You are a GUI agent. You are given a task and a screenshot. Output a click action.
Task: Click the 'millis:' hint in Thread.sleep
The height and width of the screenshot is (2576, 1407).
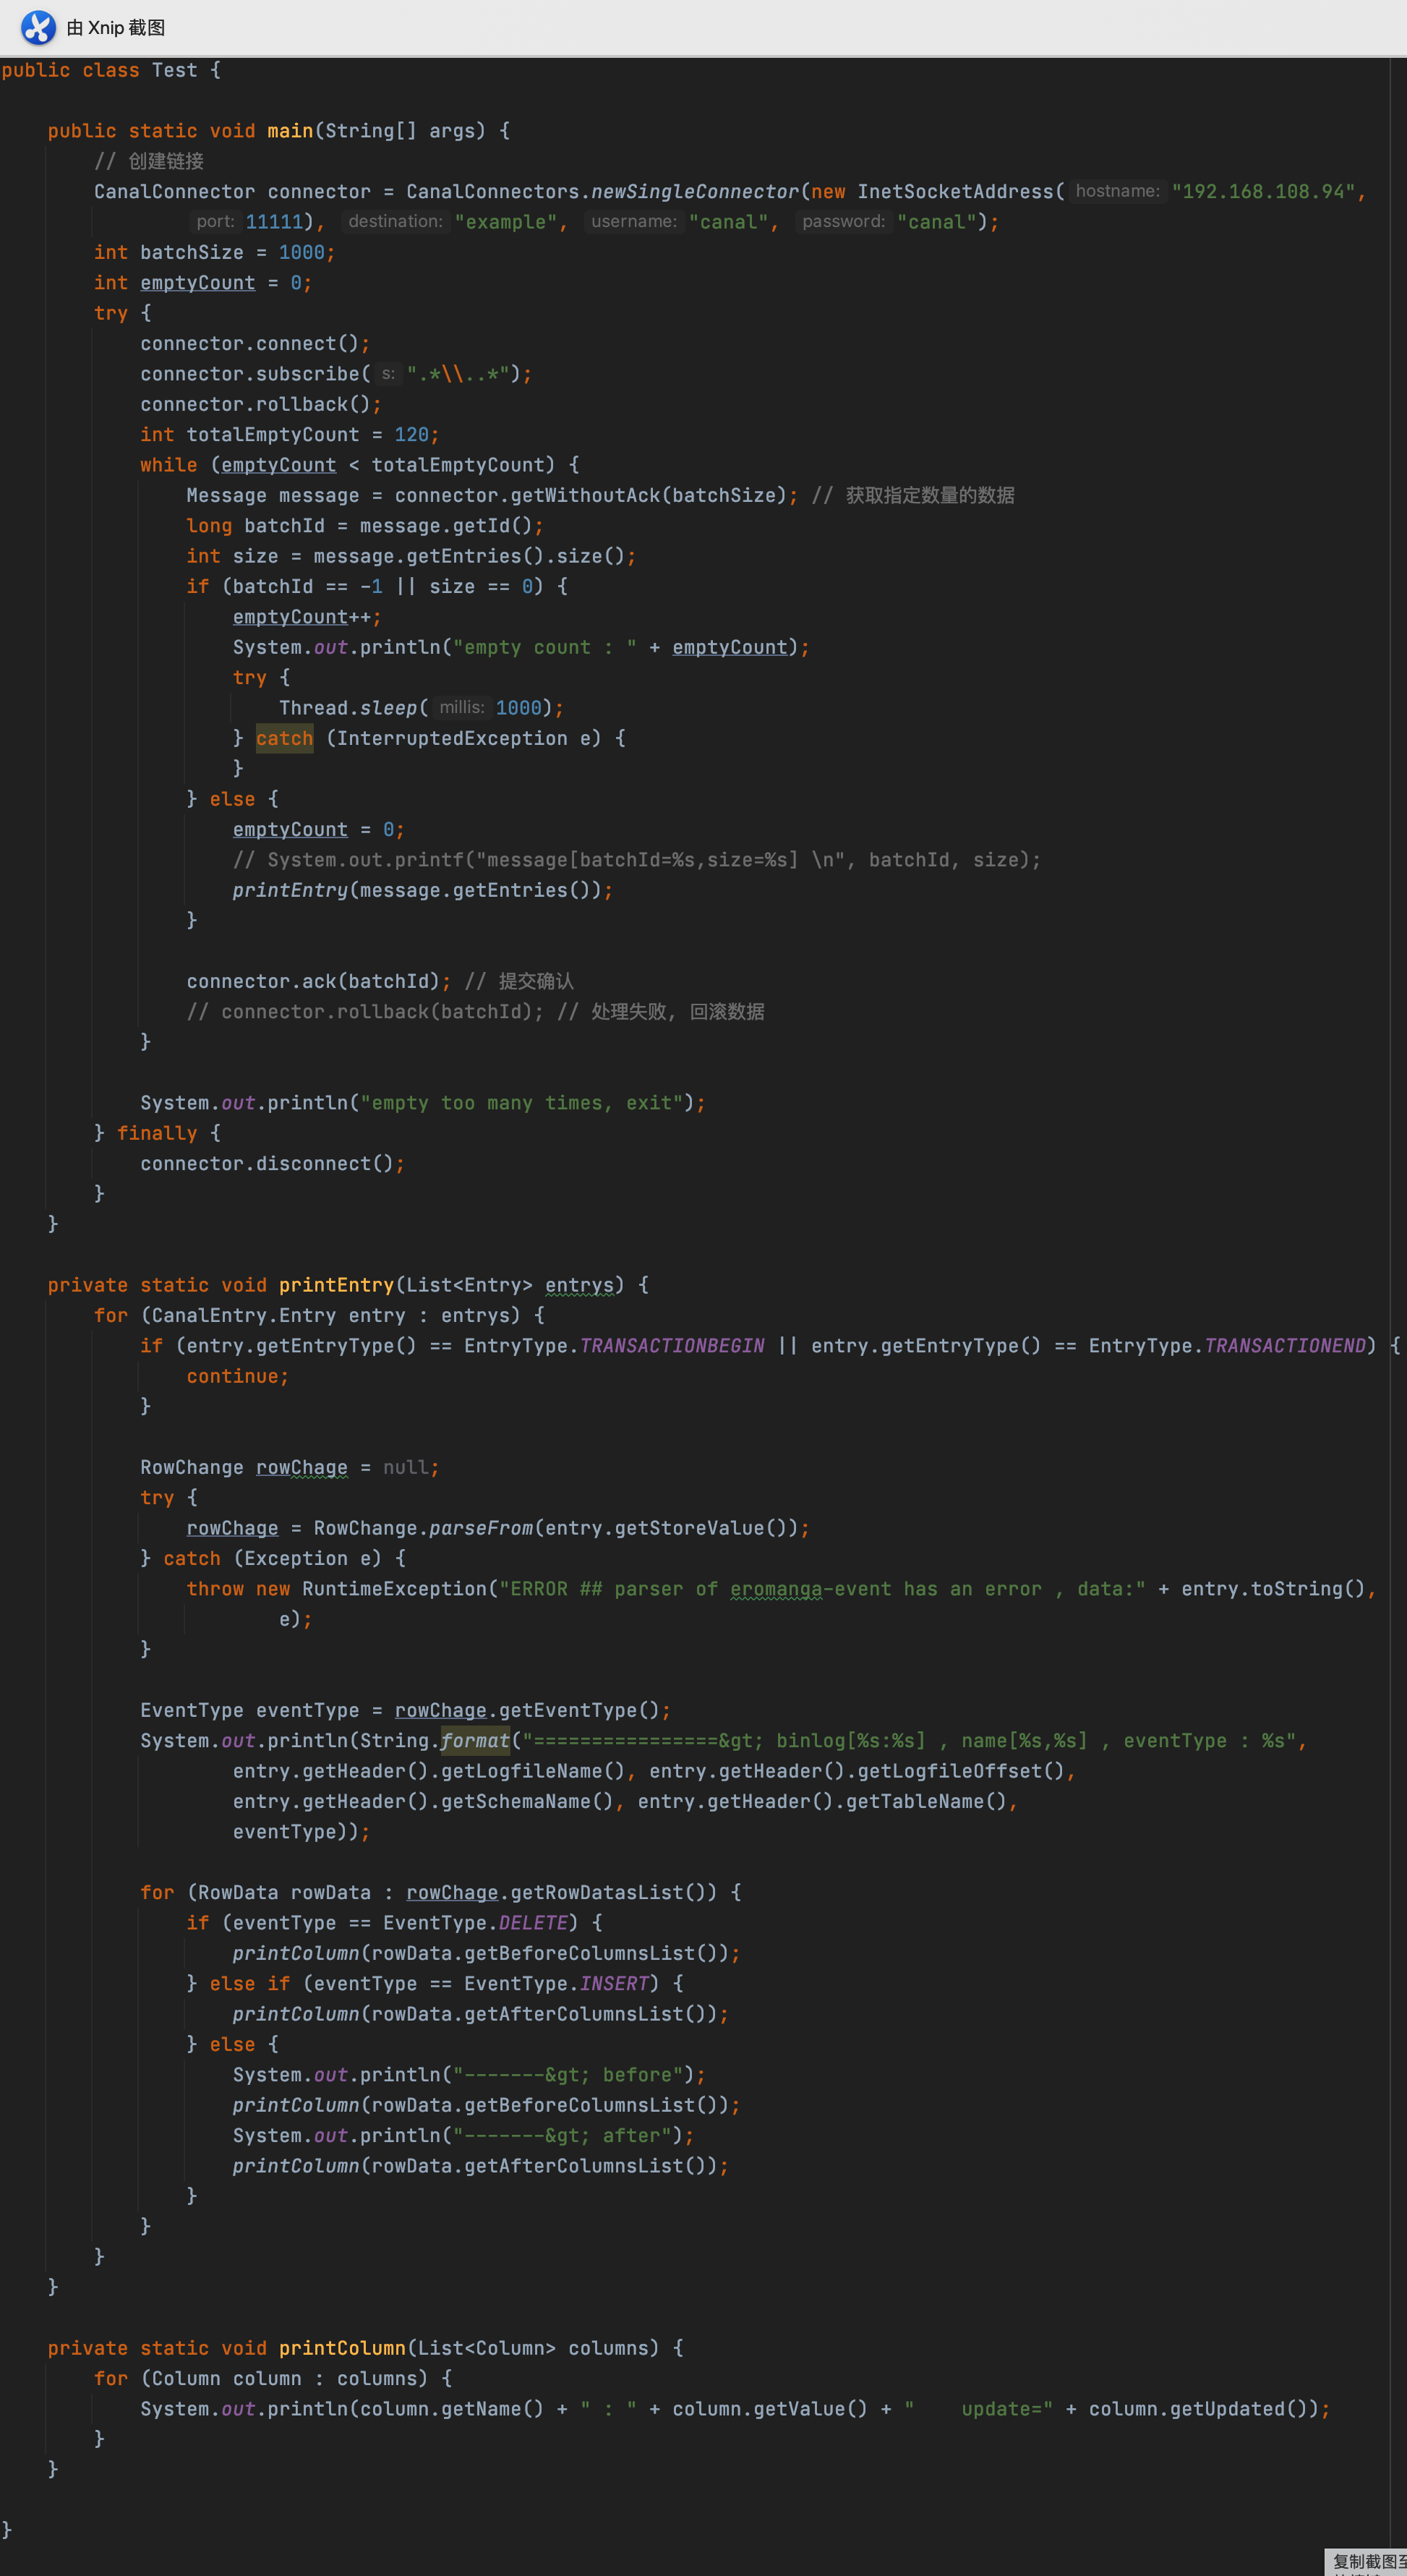[x=461, y=708]
